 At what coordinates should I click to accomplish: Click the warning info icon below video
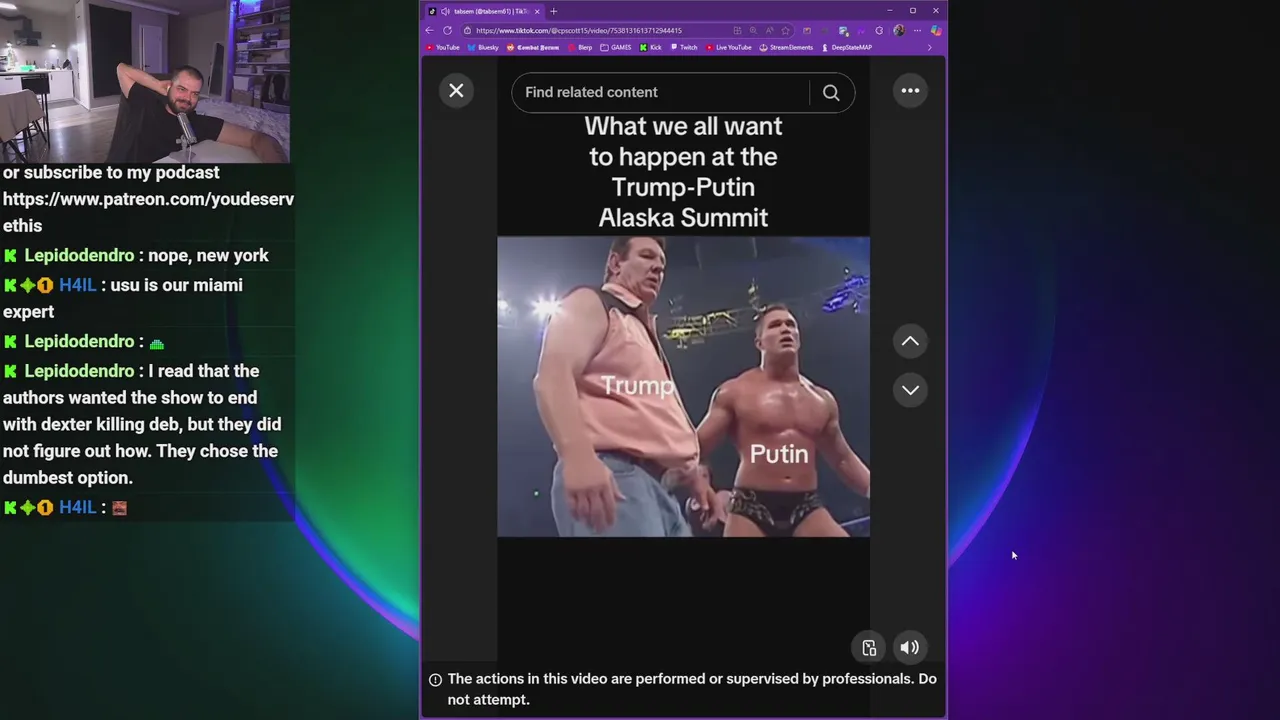click(435, 679)
